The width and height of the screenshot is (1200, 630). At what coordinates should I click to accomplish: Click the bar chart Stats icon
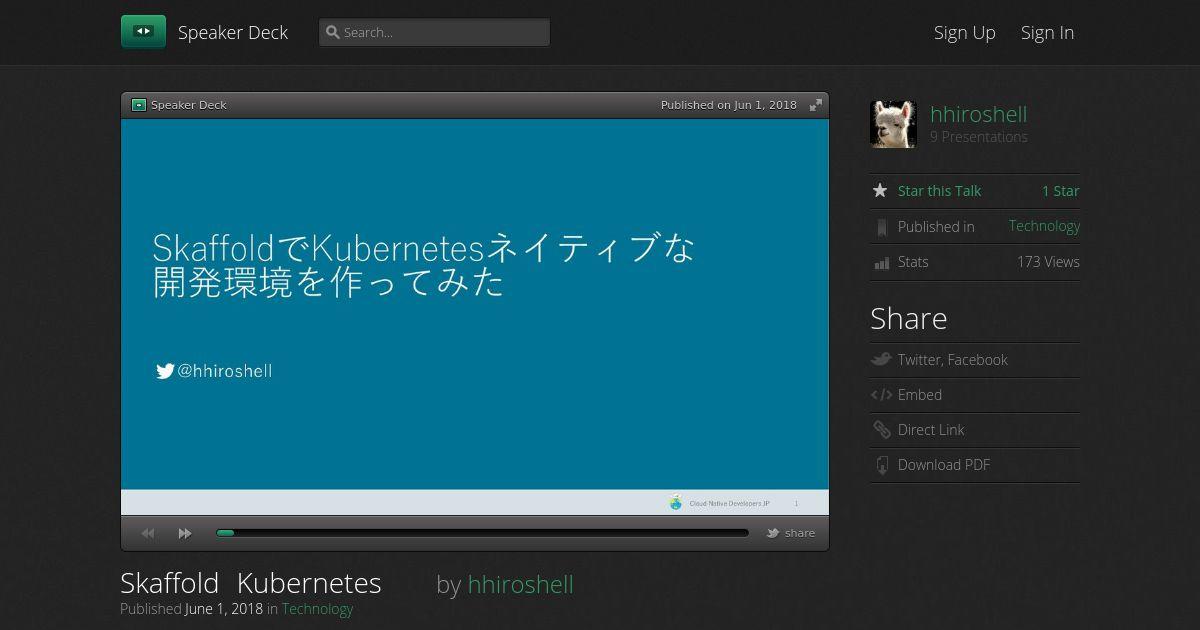(x=881, y=263)
